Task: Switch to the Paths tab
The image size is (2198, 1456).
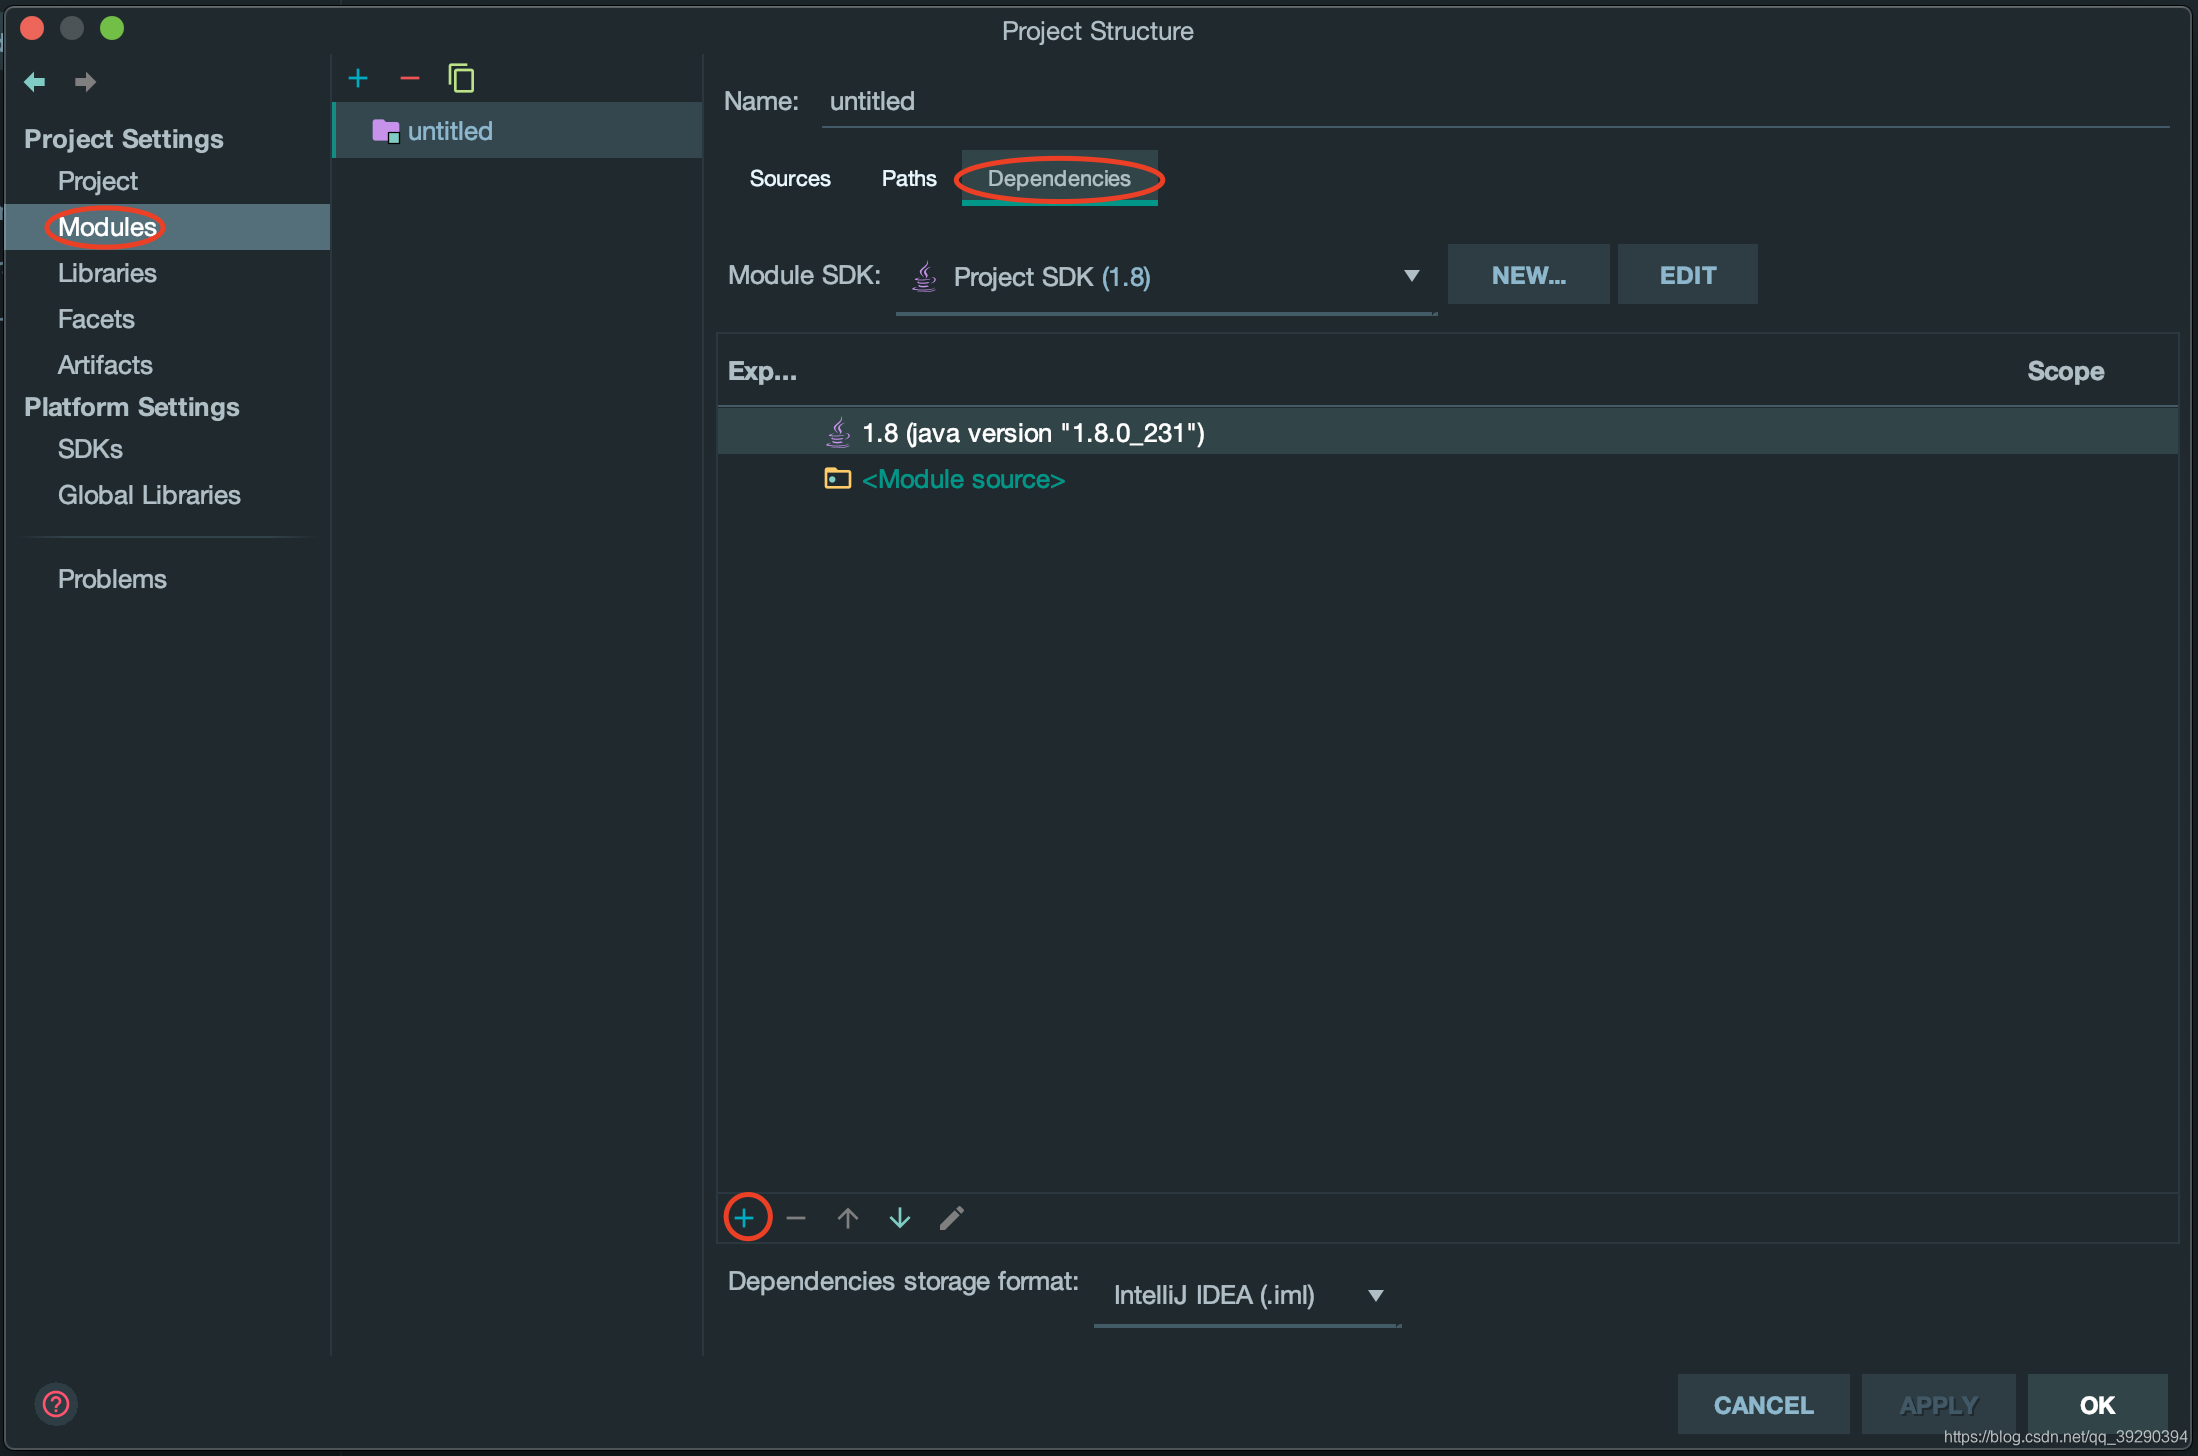Action: 908,179
